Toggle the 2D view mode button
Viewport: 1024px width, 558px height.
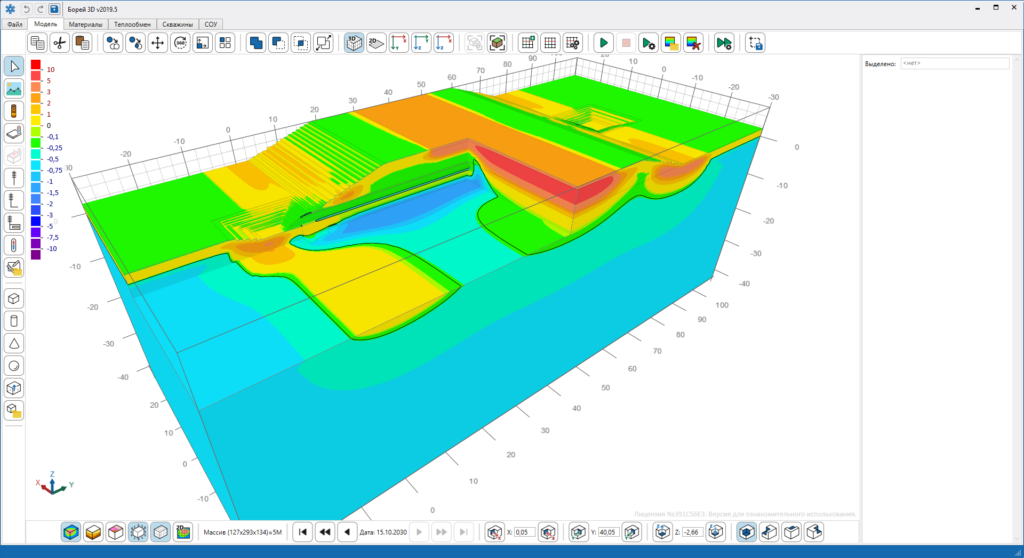click(x=376, y=43)
